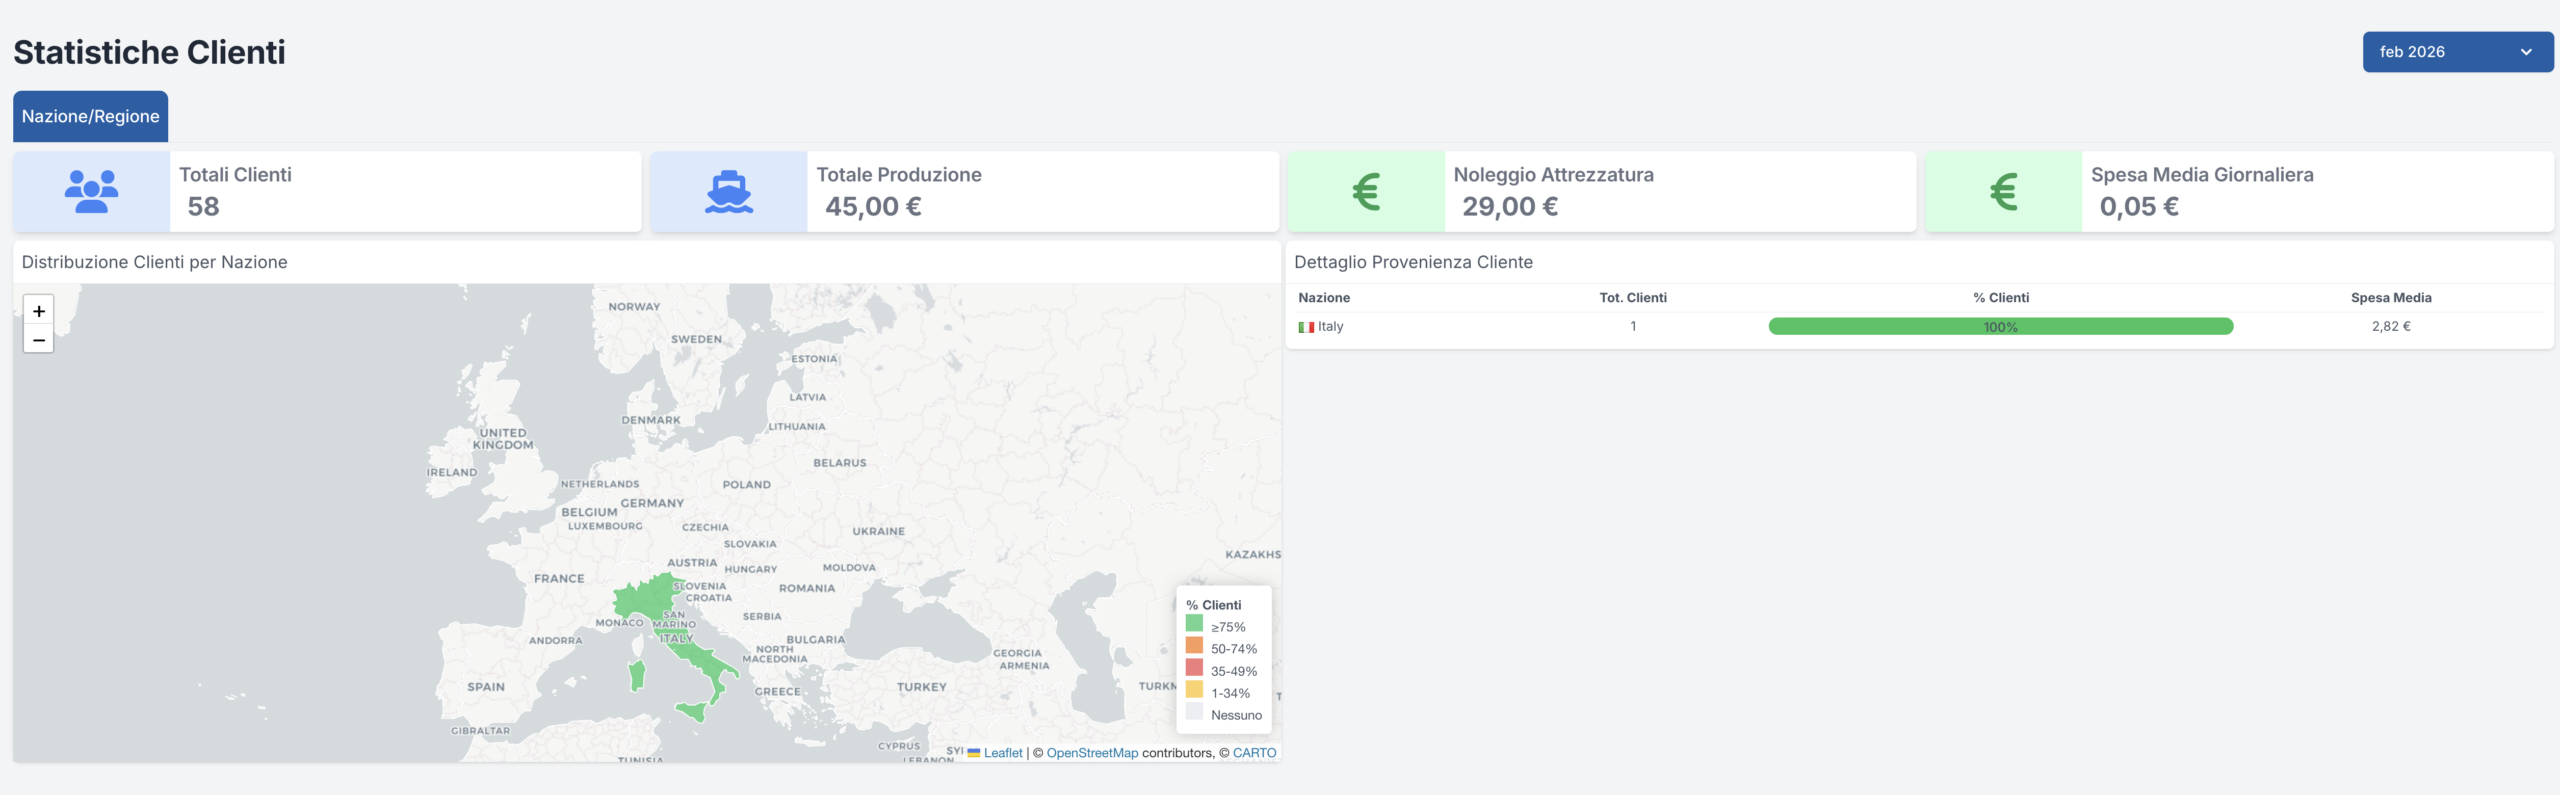Click the Spesa Media Giornaliera euro icon
The image size is (2560, 795).
click(2003, 191)
